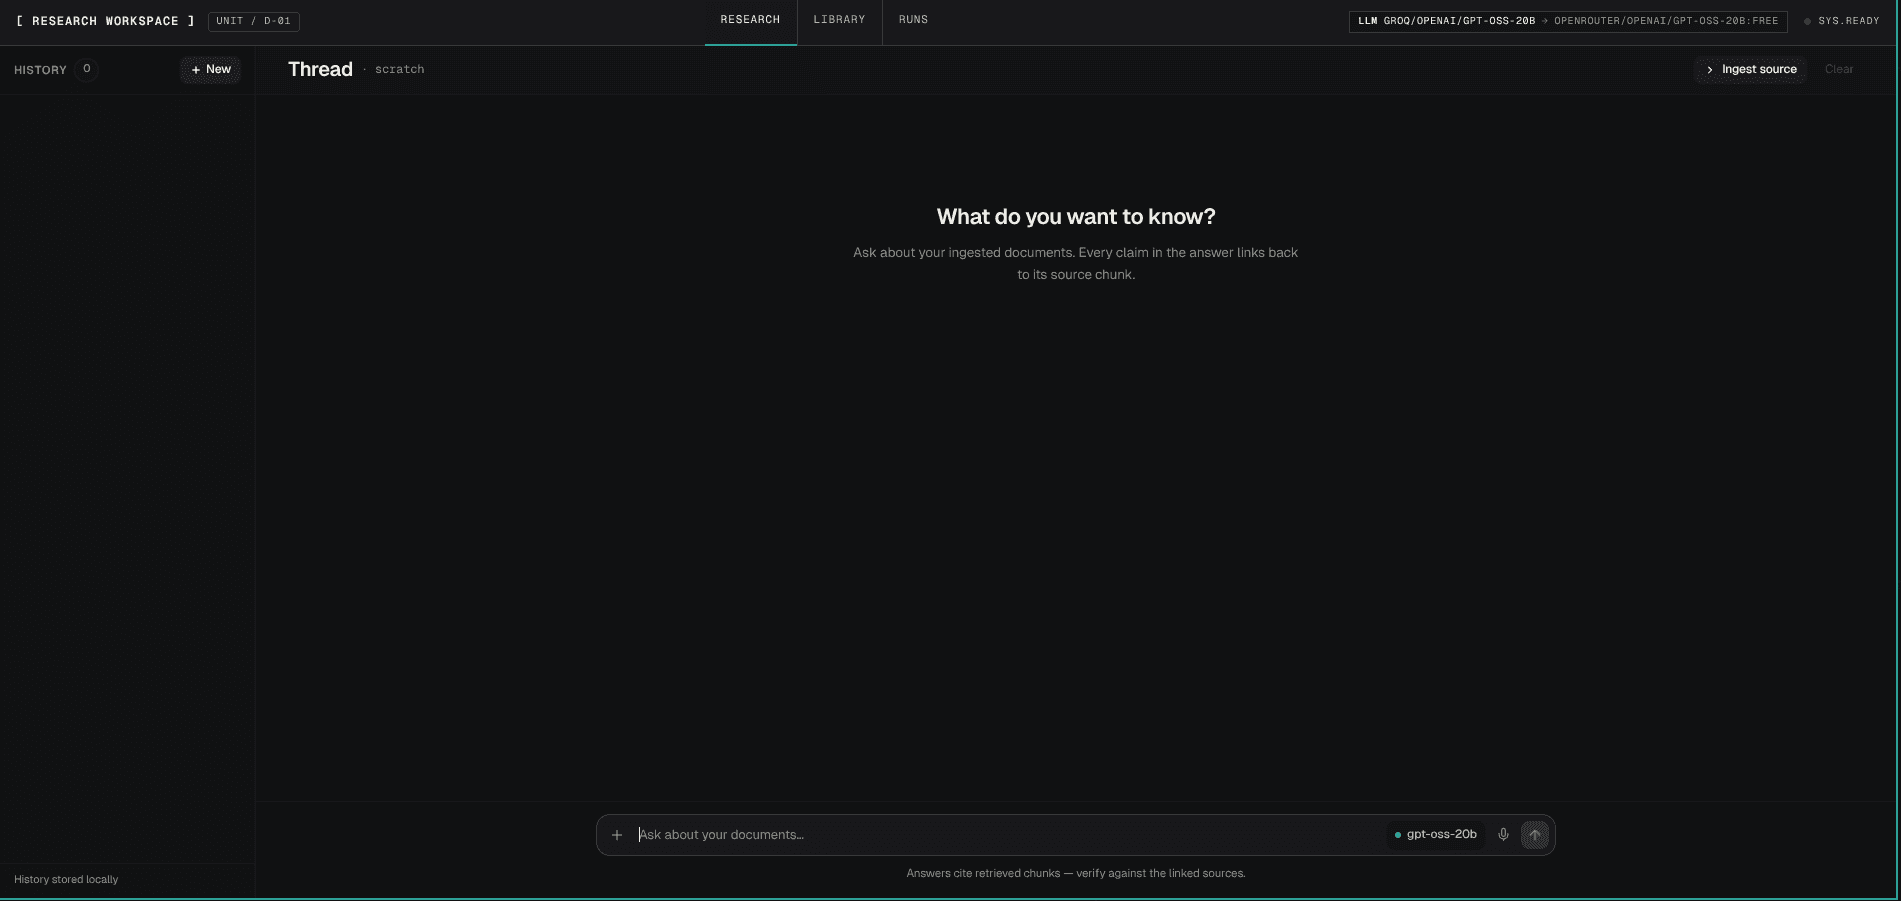Click the SYS.READY status indicator
The height and width of the screenshot is (901, 1901).
point(1841,21)
